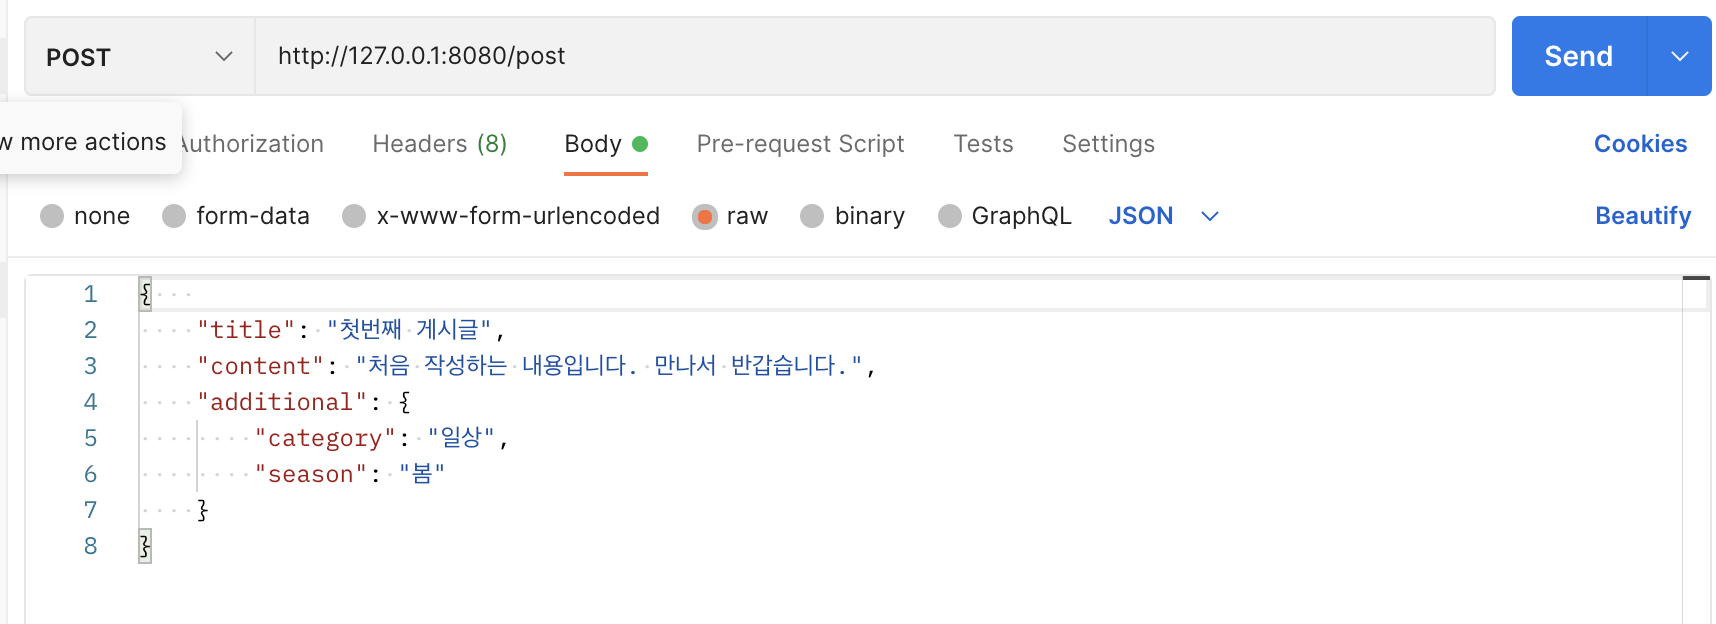The image size is (1716, 624).
Task: Select x-www-form-urlencoded body type
Action: (354, 216)
